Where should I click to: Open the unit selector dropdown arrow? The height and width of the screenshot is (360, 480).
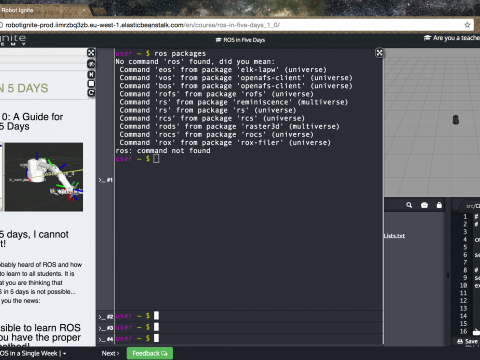(x=64, y=354)
